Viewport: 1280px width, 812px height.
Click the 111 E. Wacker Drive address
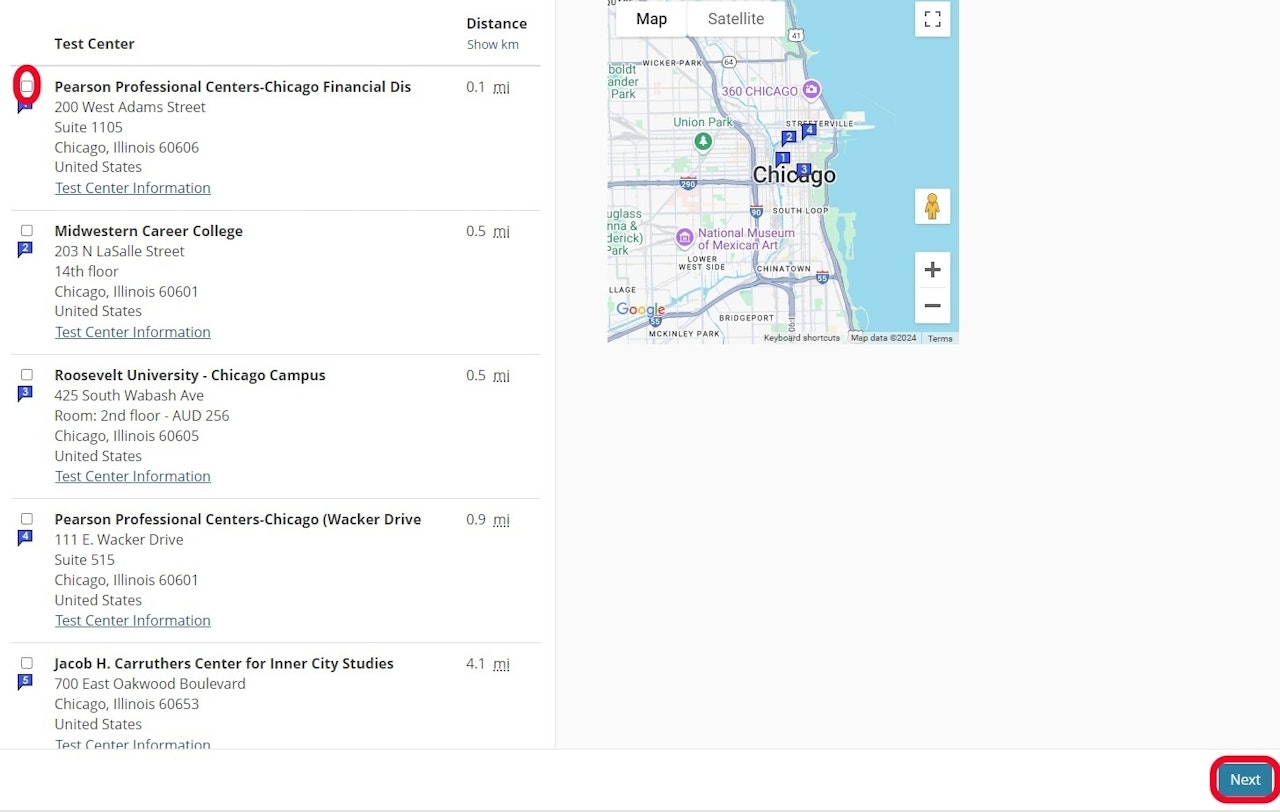[119, 539]
